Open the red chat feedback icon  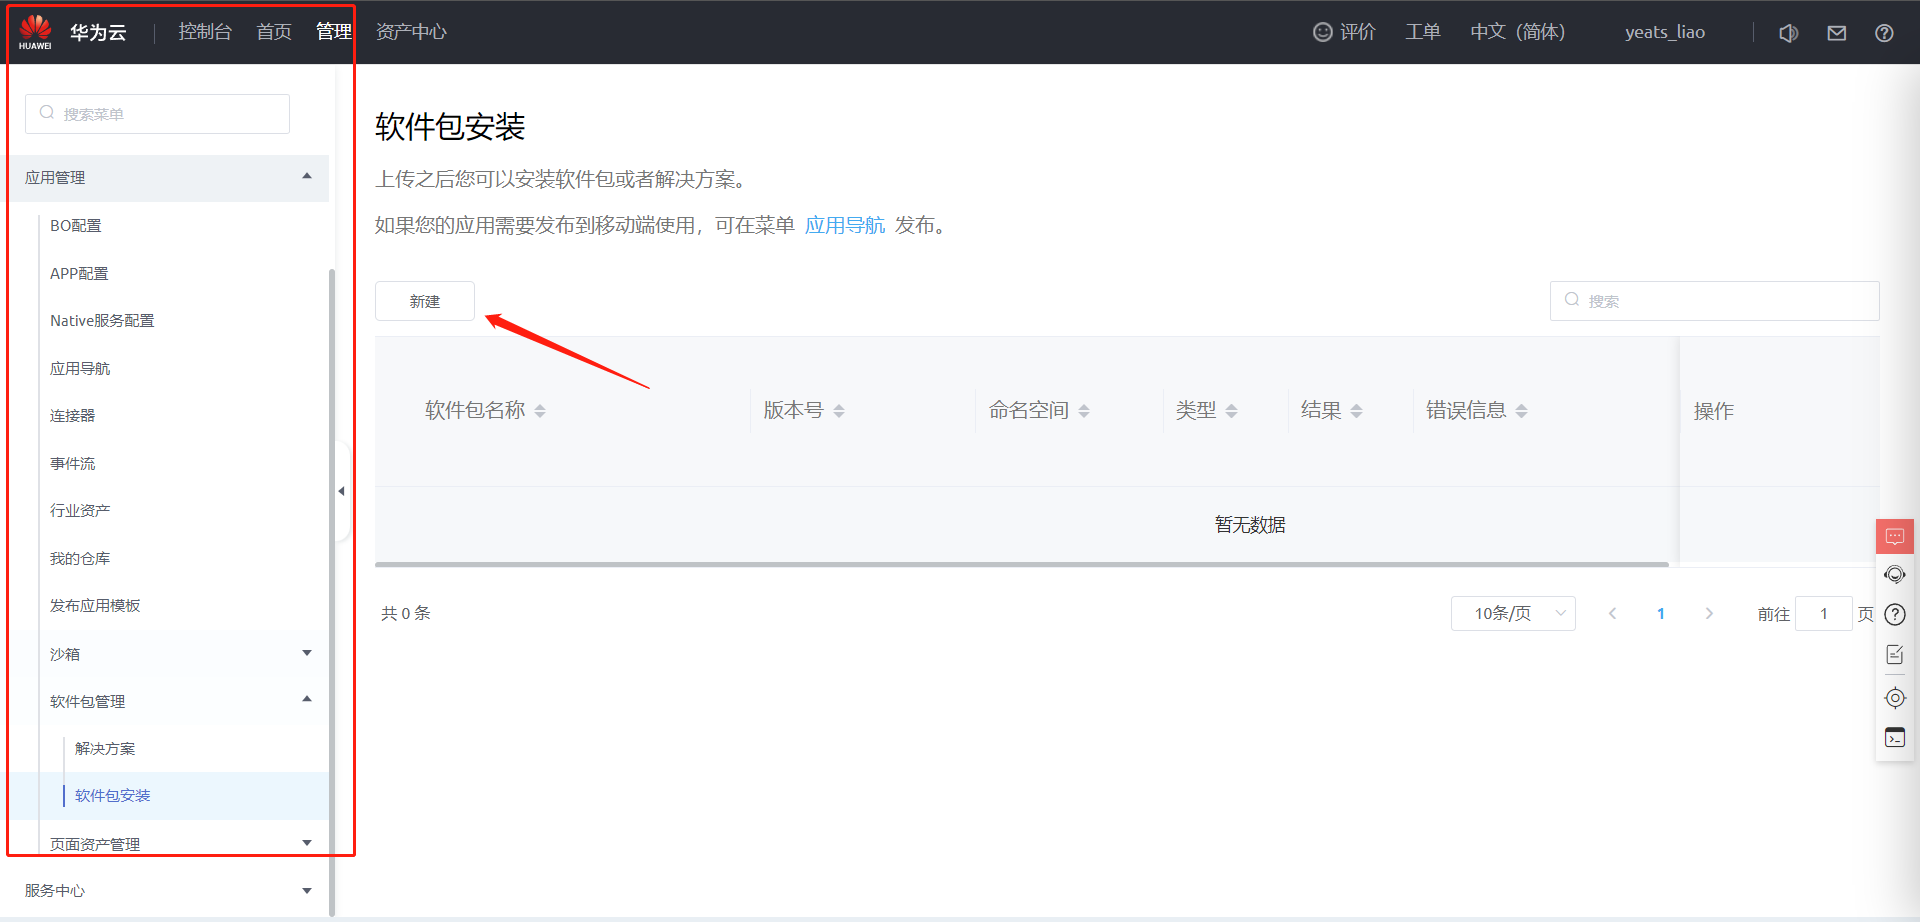(x=1895, y=537)
